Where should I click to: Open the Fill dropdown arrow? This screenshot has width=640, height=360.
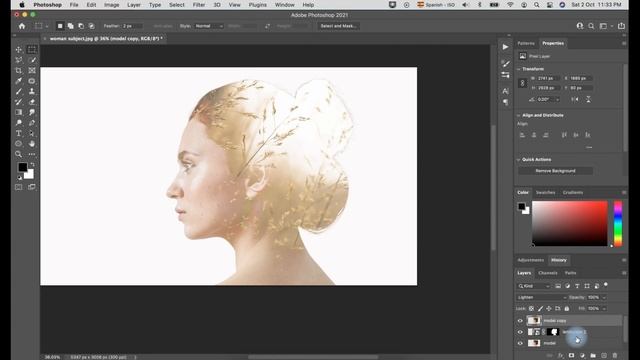tap(604, 309)
